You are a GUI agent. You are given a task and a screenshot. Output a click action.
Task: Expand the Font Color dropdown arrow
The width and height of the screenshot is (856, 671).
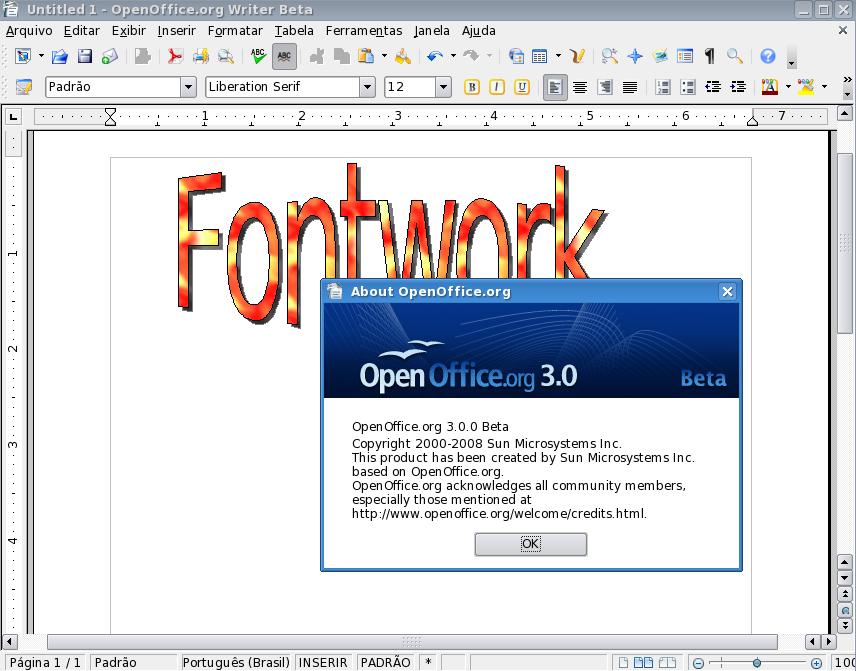[x=788, y=87]
